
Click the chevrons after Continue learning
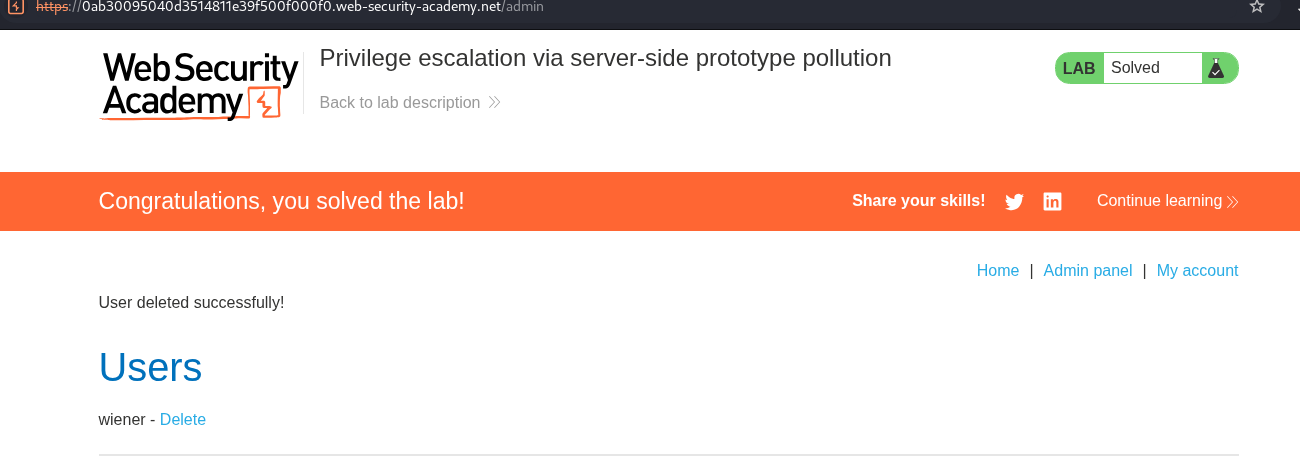point(1233,202)
